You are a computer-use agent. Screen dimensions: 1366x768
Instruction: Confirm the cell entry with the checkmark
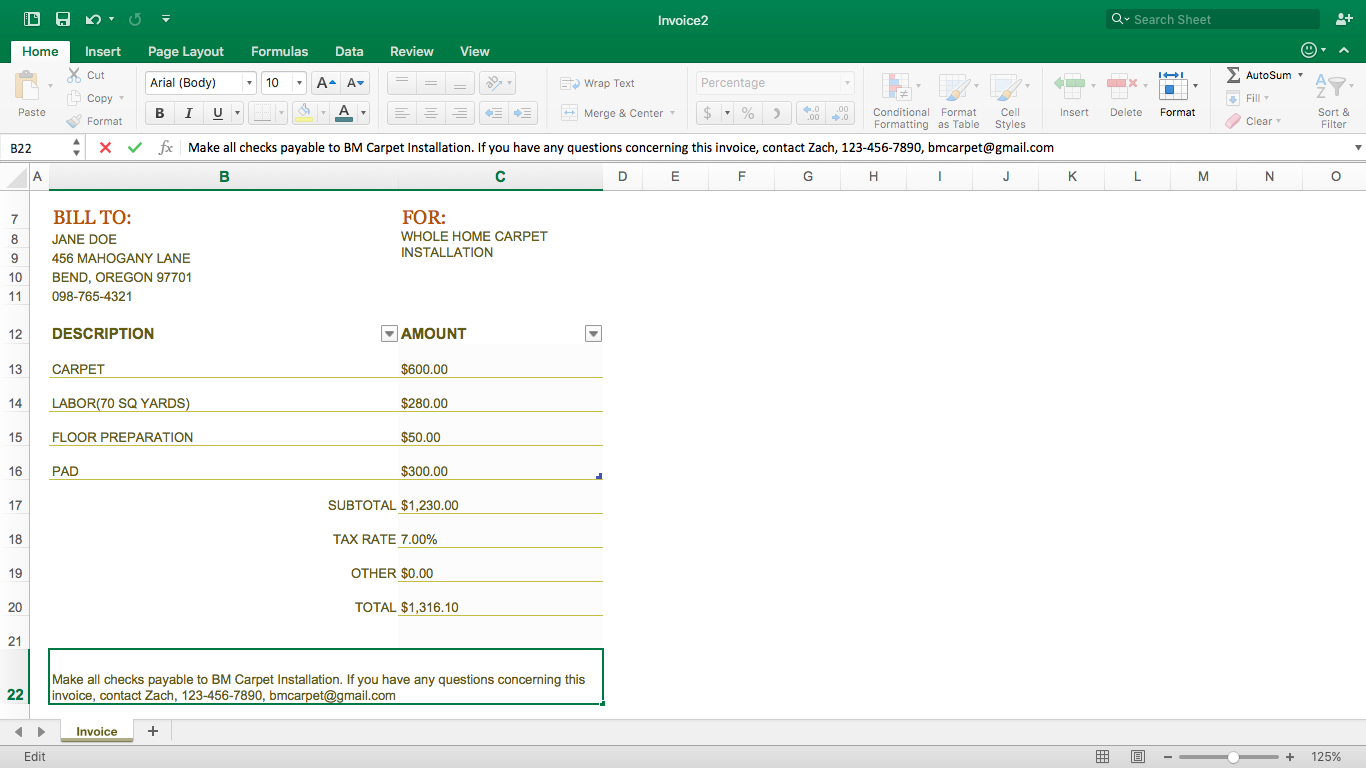(x=135, y=148)
